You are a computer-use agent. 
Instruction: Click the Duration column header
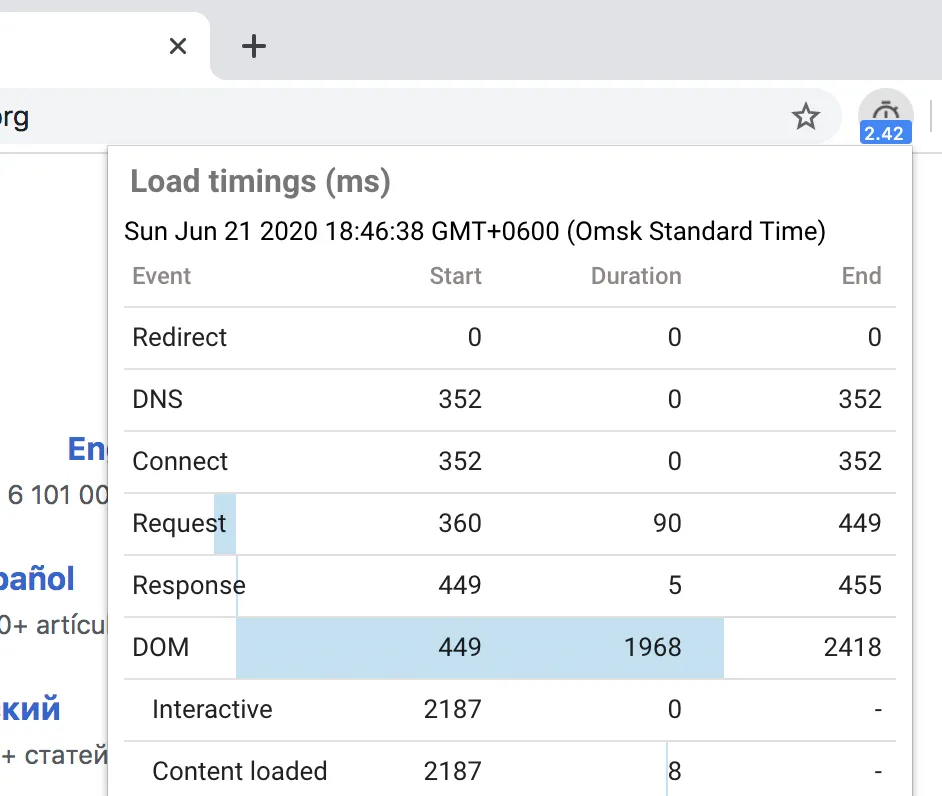[x=636, y=276]
